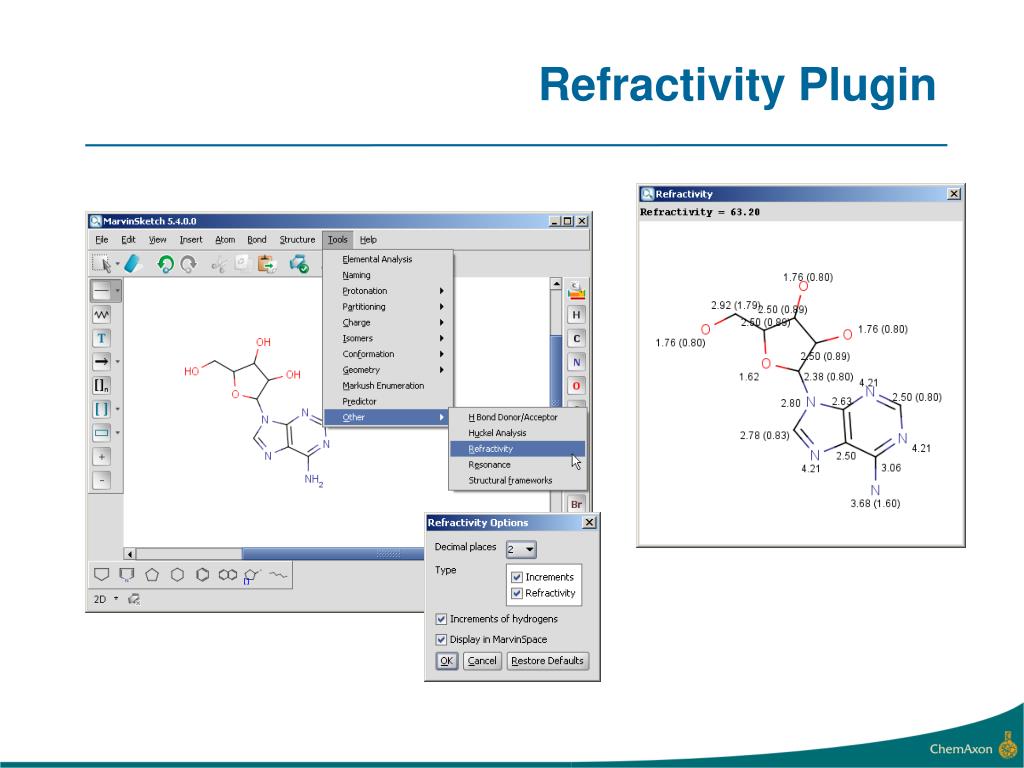The width and height of the screenshot is (1024, 768).
Task: Toggle the Increments checkbox
Action: tap(517, 577)
